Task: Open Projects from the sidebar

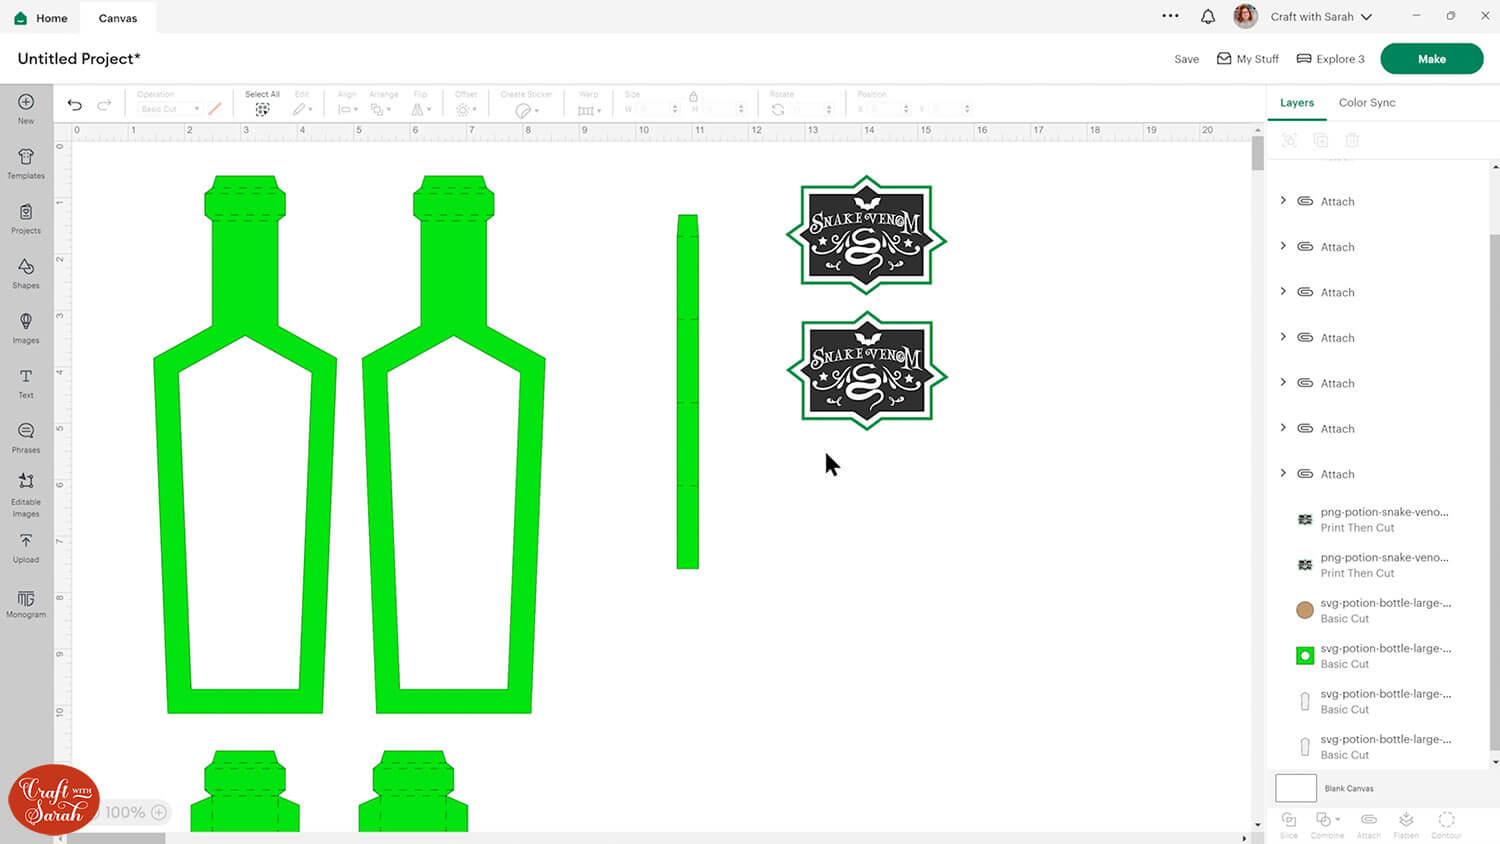Action: click(26, 218)
